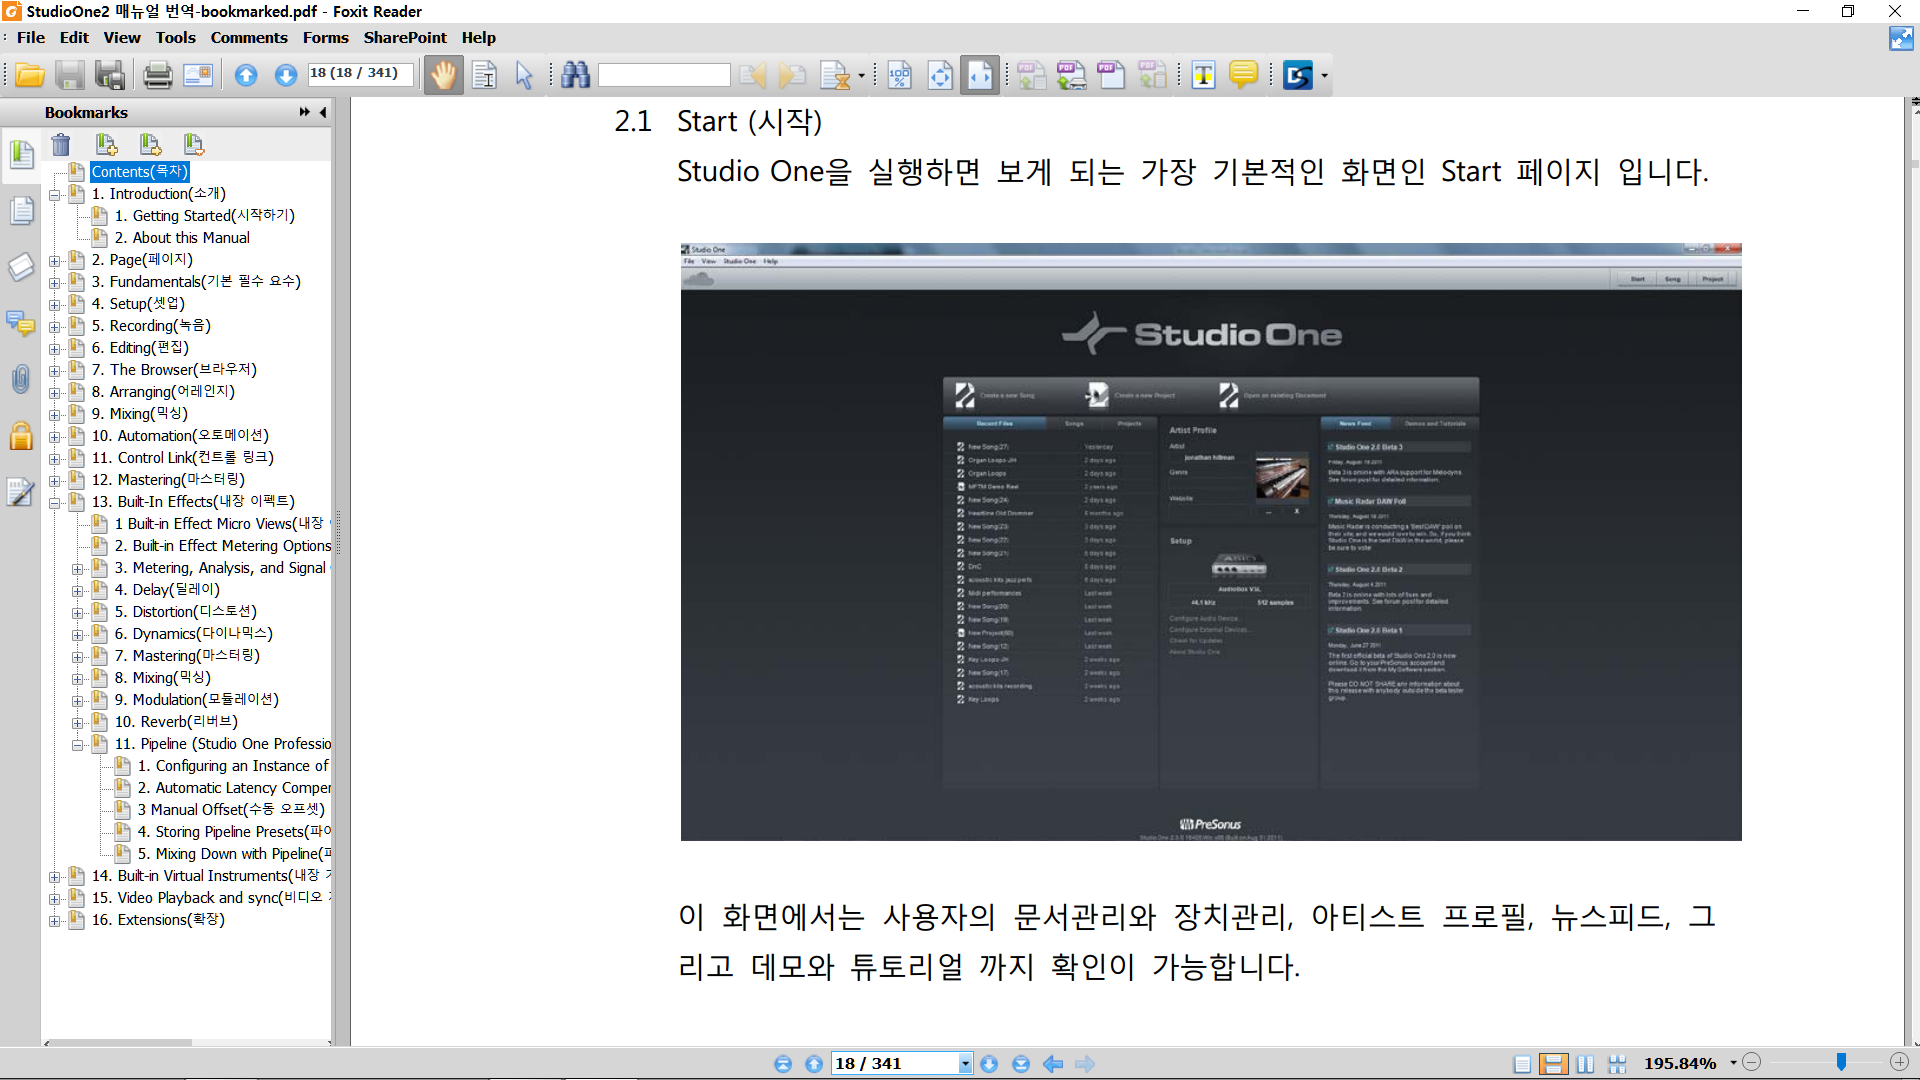Open the Attachments paperclip panel

[x=21, y=379]
